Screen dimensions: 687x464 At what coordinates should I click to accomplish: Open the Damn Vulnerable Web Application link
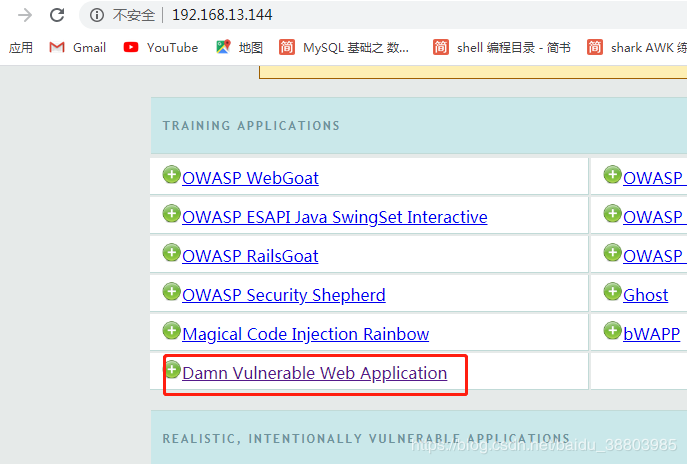[315, 373]
